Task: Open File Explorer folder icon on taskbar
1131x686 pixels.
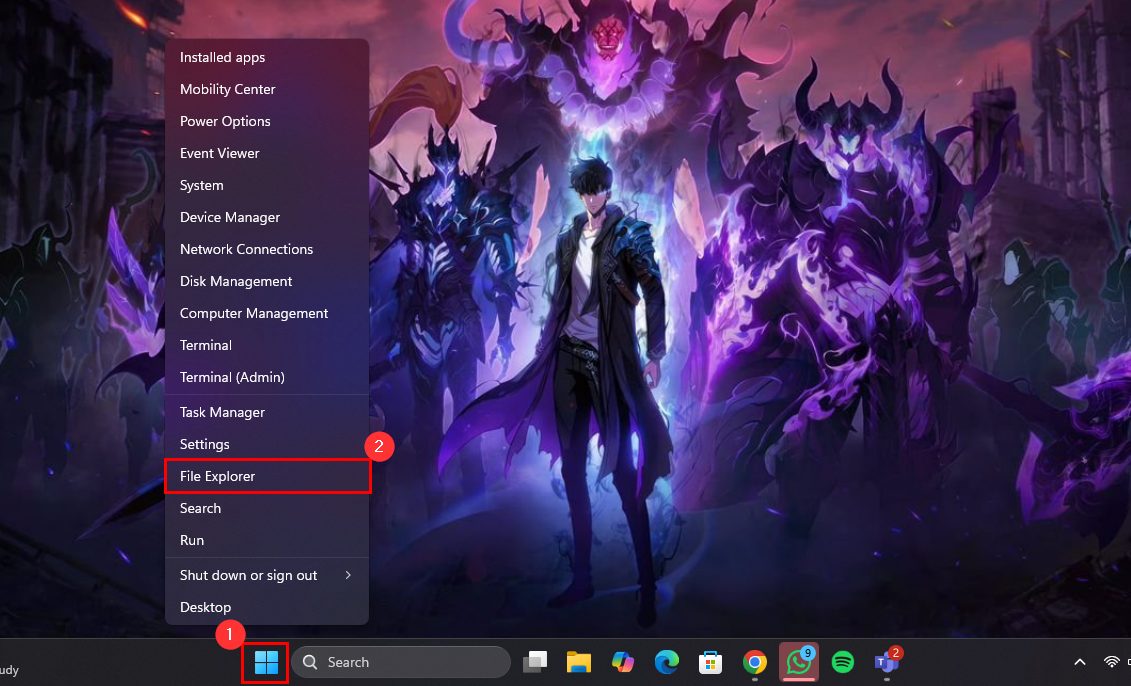Action: click(578, 661)
